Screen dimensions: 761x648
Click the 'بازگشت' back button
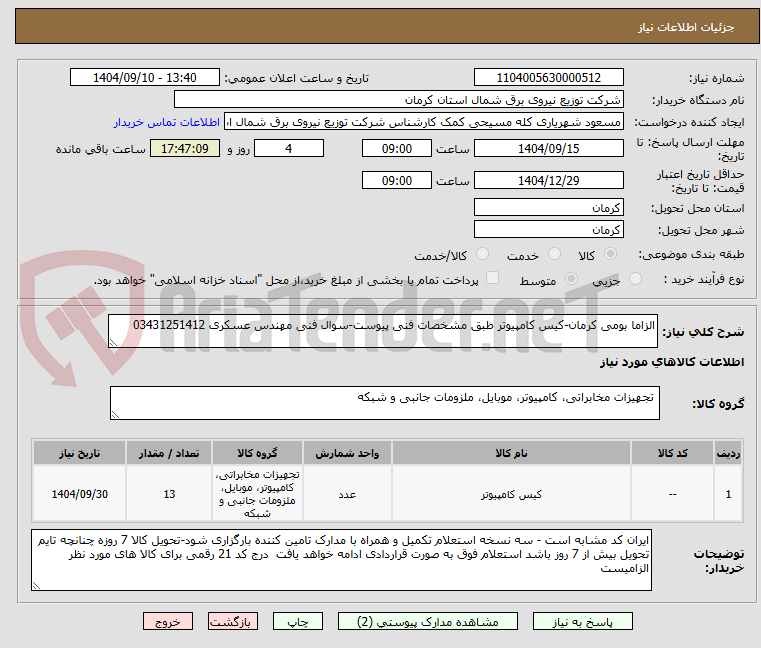[235, 621]
